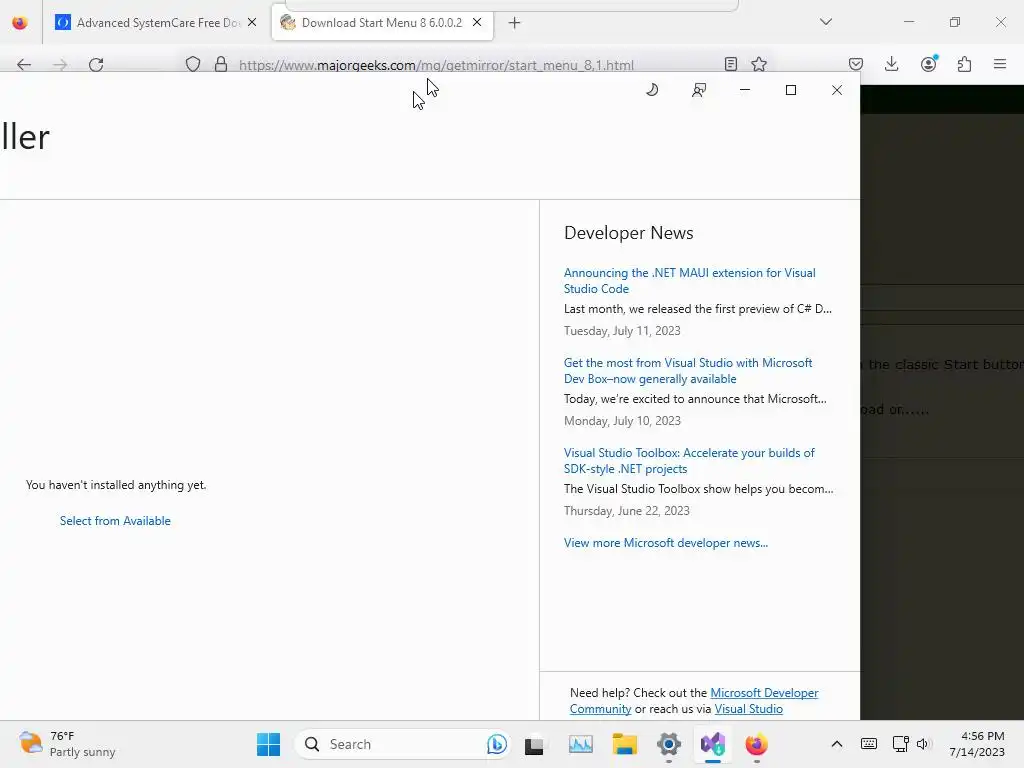Open Firefox tracking protection shield

[193, 64]
